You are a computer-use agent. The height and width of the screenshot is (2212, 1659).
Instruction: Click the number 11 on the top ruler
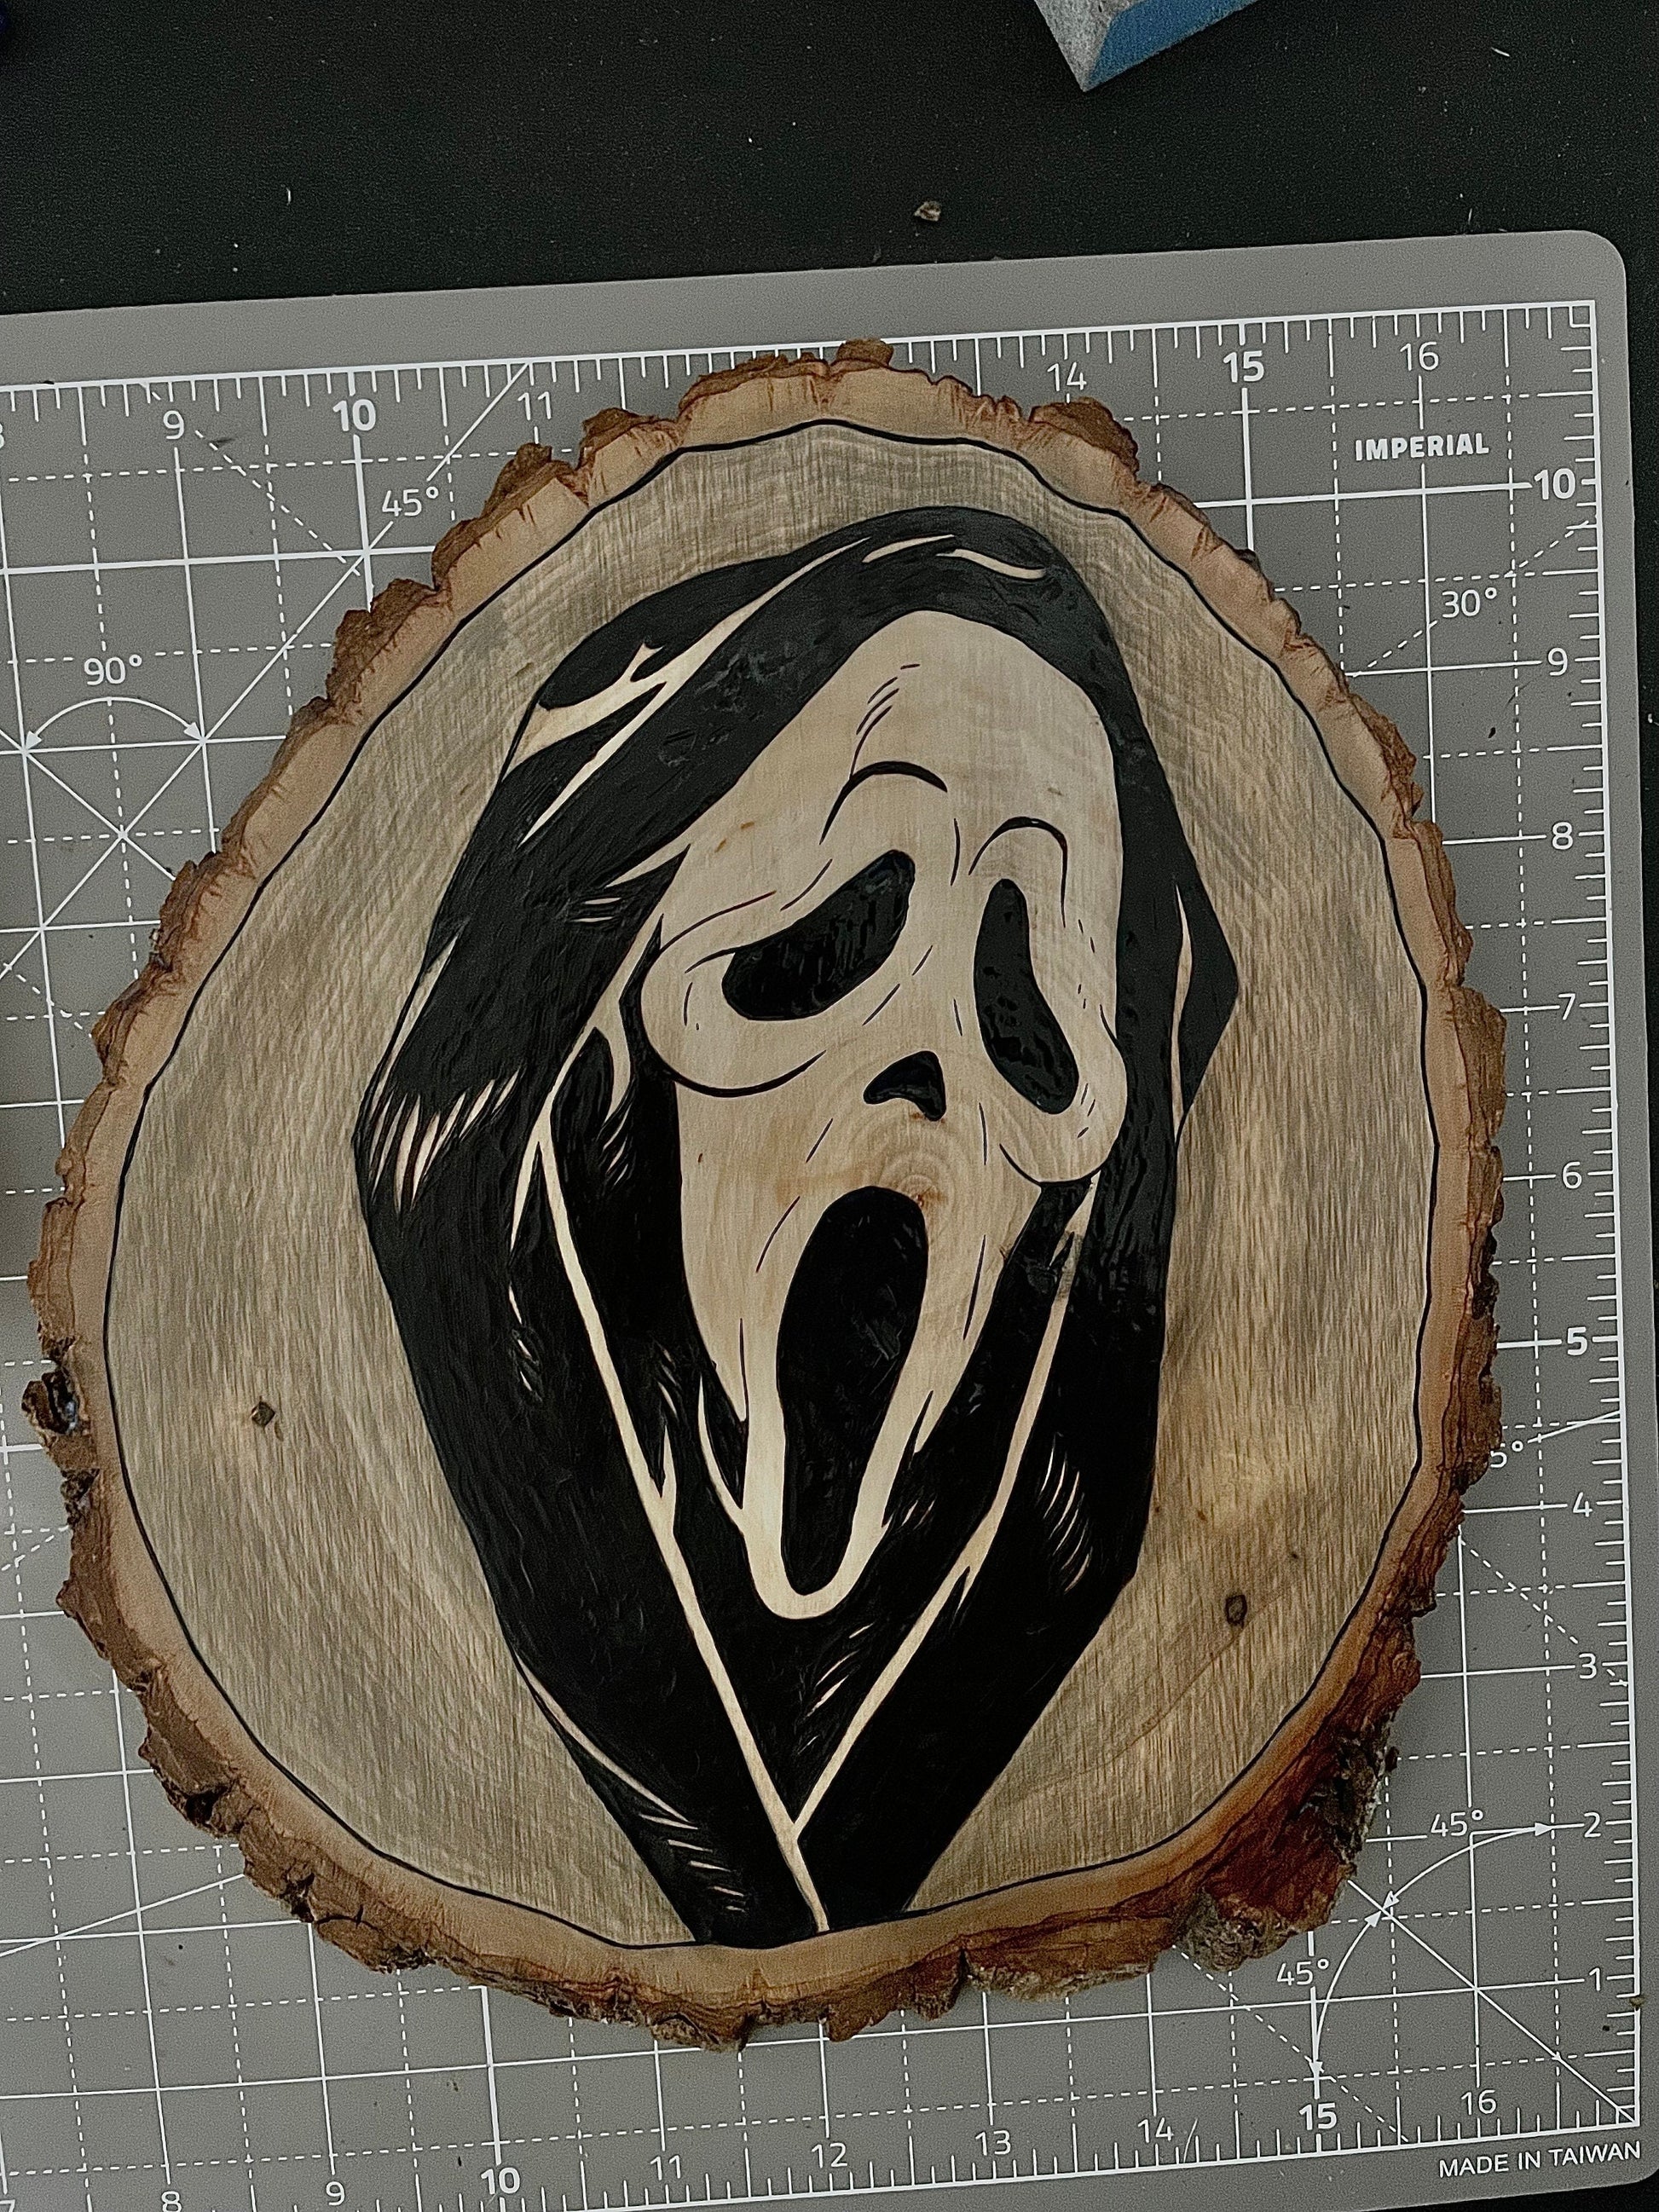tap(535, 407)
